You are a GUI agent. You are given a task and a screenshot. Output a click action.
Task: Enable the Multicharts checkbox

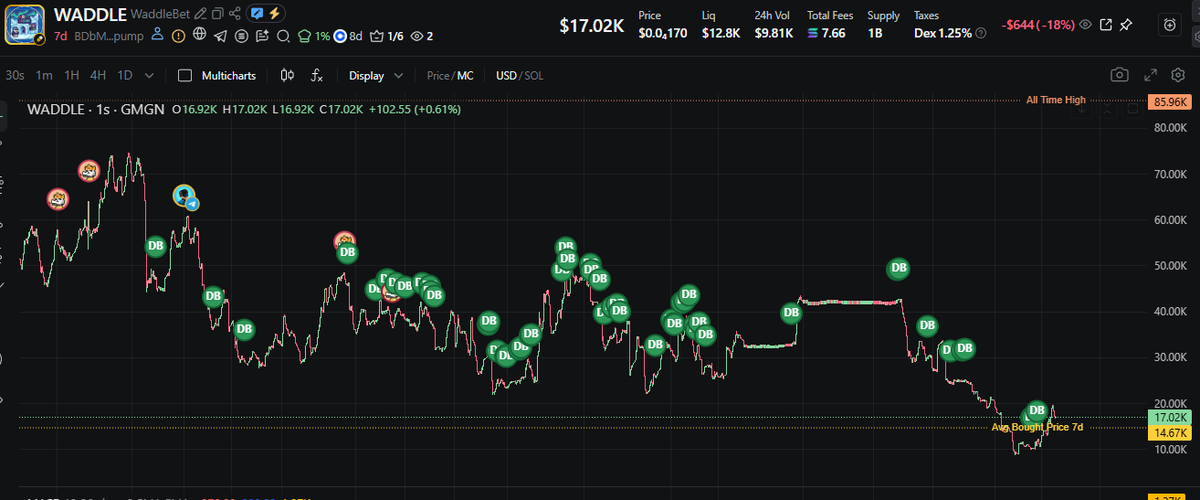click(x=184, y=75)
